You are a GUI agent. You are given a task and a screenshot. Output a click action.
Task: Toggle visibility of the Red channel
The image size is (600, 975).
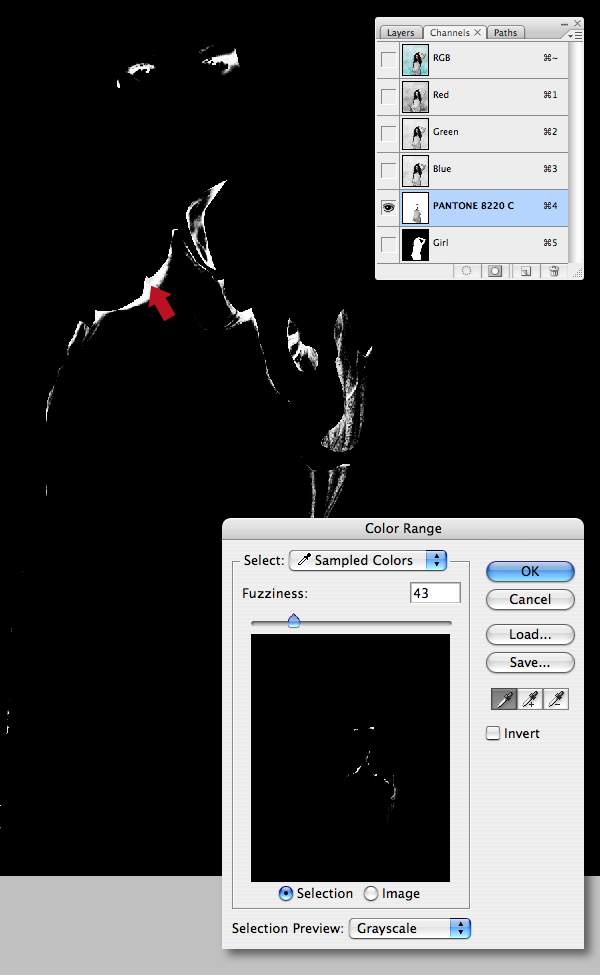[x=389, y=96]
